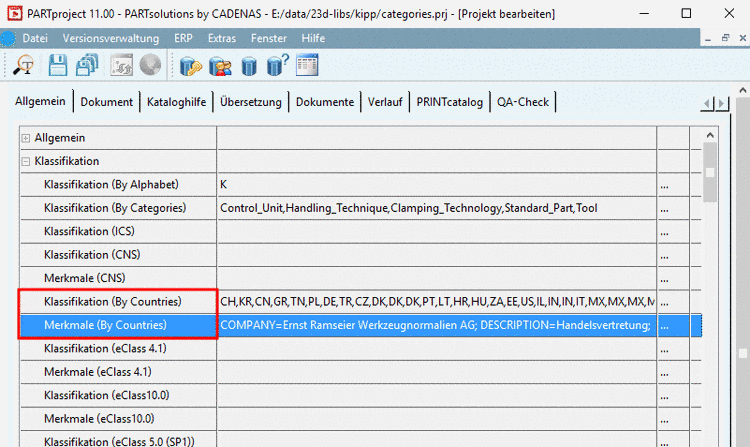Click the save all (multiple disks) icon

[x=87, y=65]
